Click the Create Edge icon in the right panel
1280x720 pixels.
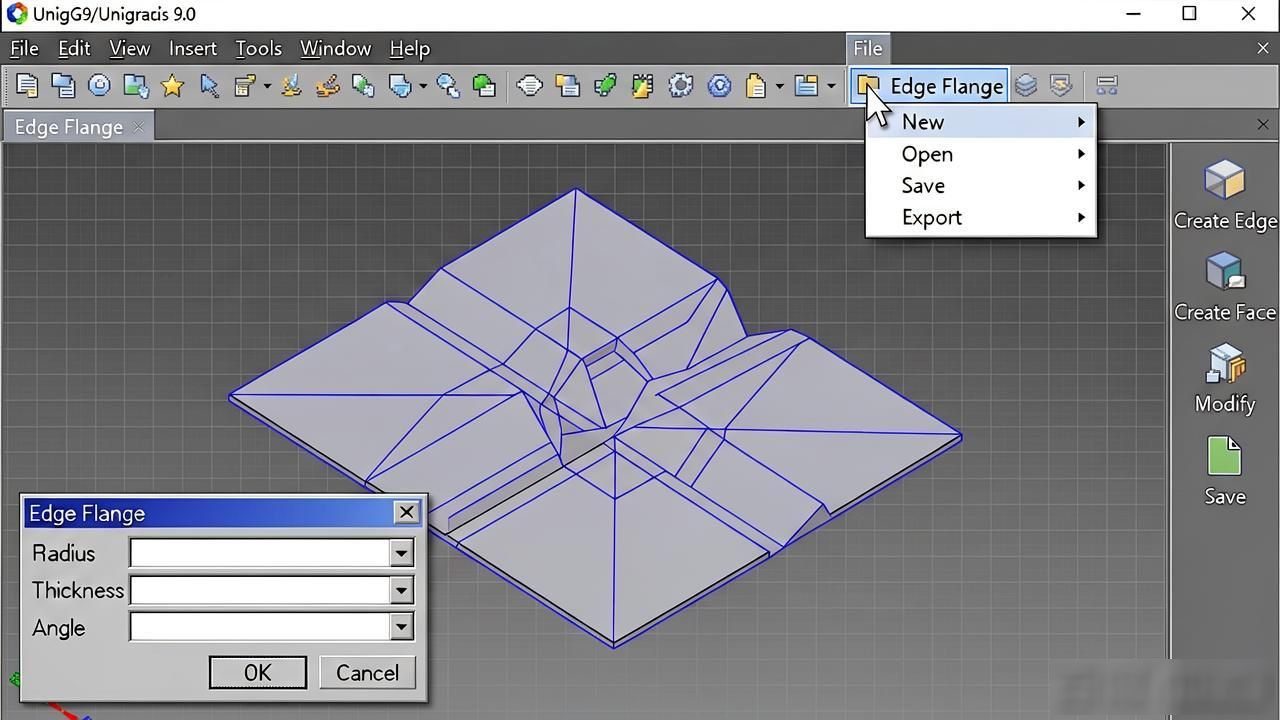(1224, 181)
